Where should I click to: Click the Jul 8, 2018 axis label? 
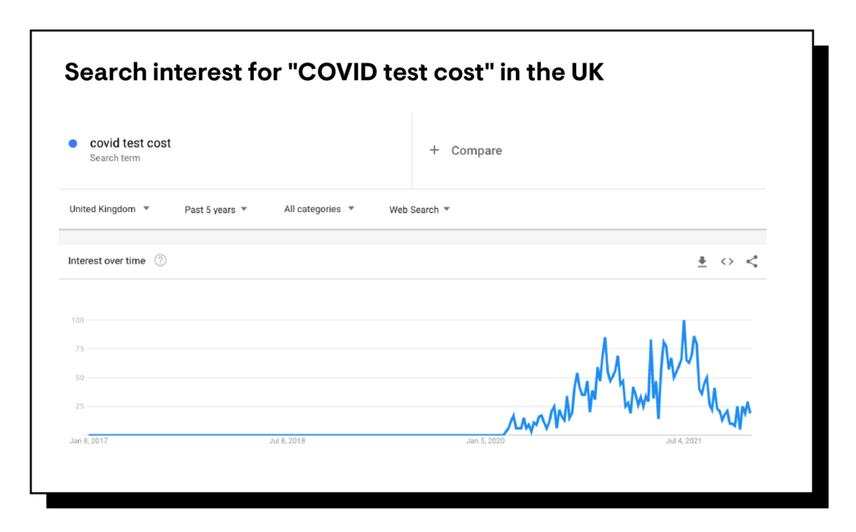(x=287, y=441)
